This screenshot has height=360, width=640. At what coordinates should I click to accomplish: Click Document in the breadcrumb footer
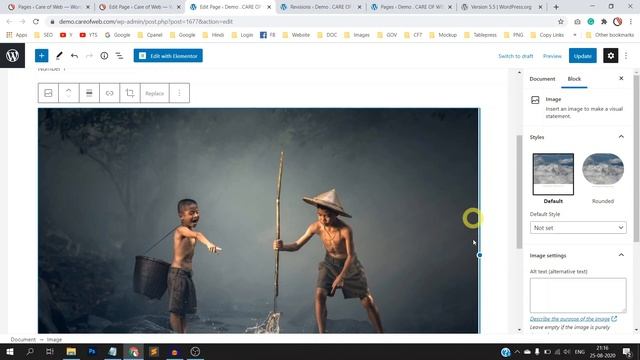(23, 339)
